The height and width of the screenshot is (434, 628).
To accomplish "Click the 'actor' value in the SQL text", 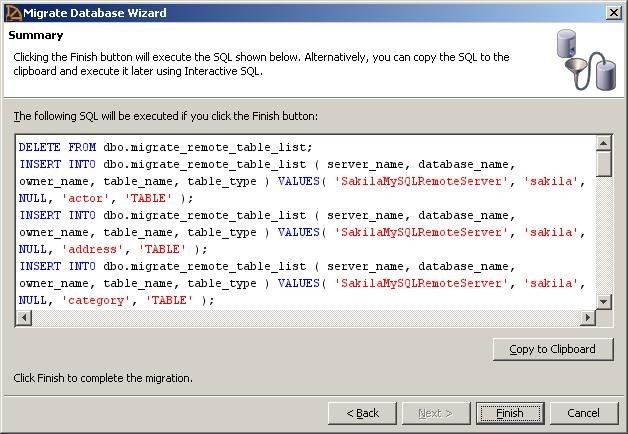I will [x=81, y=198].
